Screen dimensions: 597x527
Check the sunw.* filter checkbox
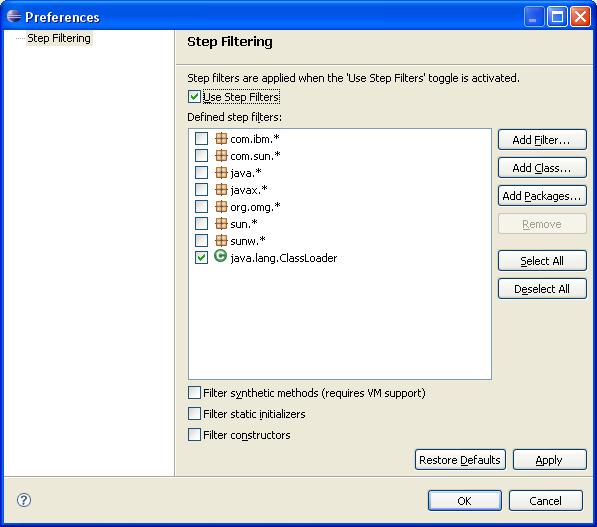pos(201,240)
